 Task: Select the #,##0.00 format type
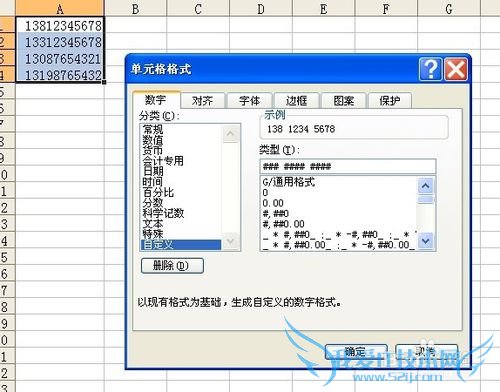[339, 224]
